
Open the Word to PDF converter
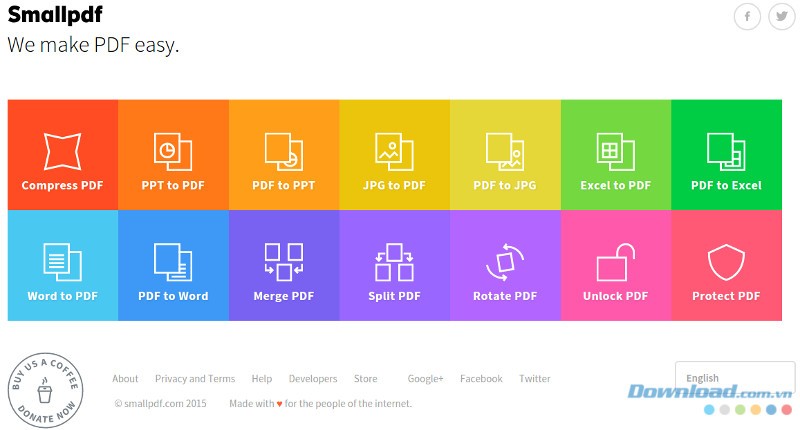62,266
